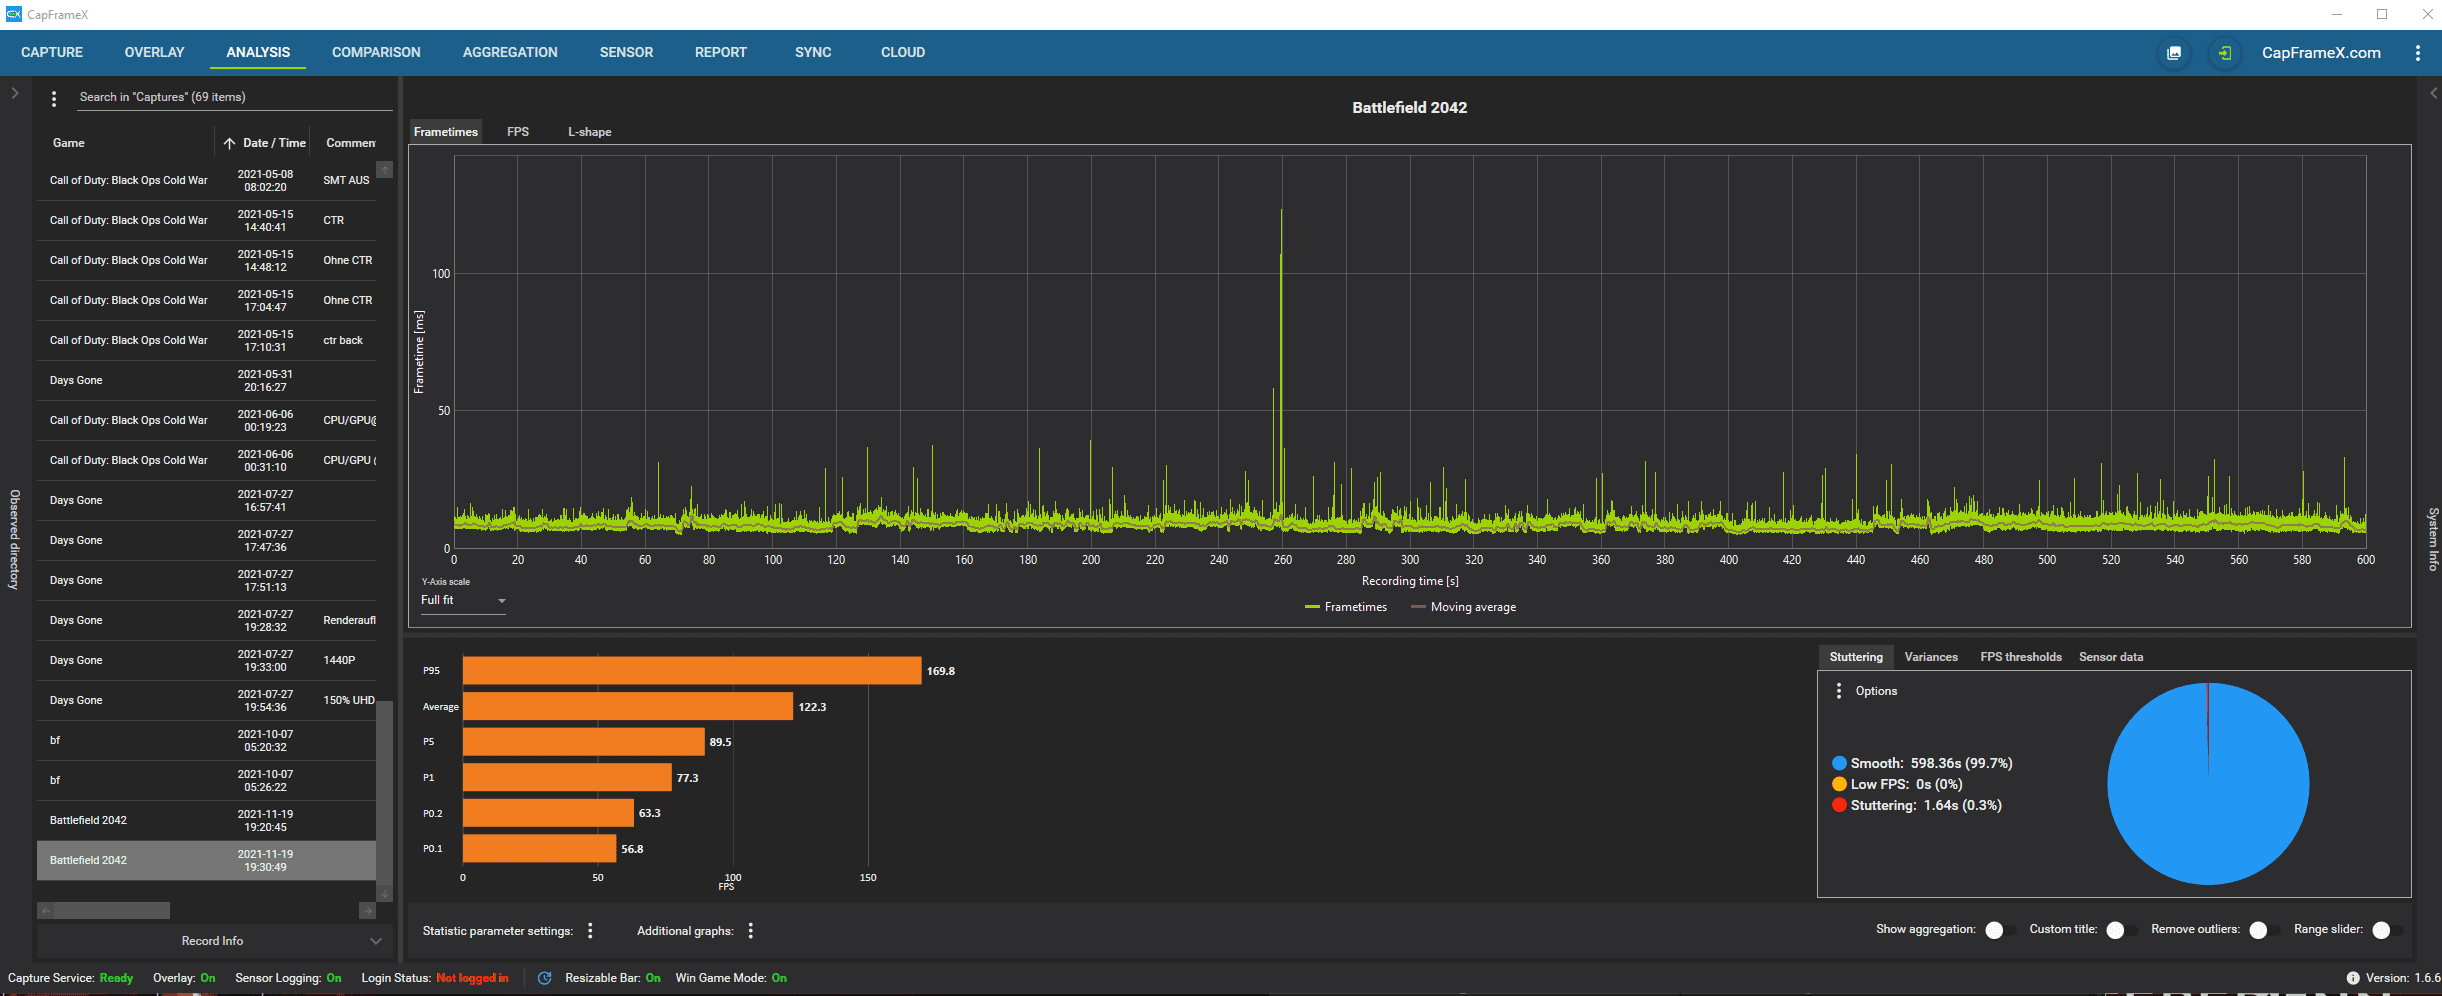Select the Frametimes graph tab
This screenshot has width=2442, height=996.
446,132
